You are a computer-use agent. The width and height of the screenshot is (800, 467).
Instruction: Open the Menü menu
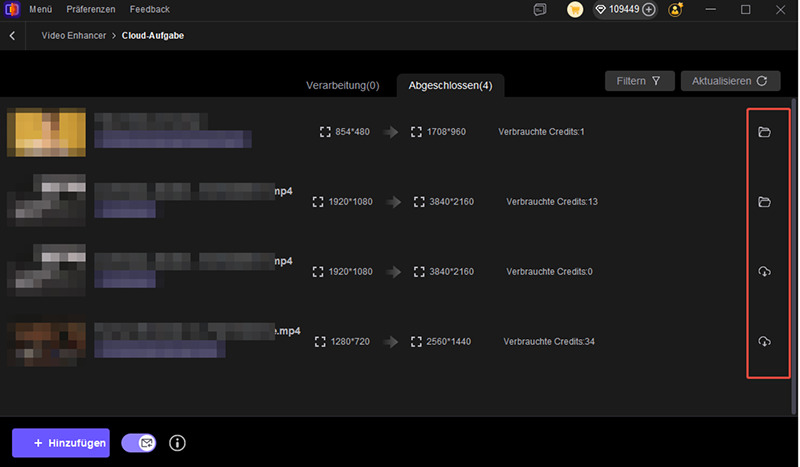tap(38, 10)
